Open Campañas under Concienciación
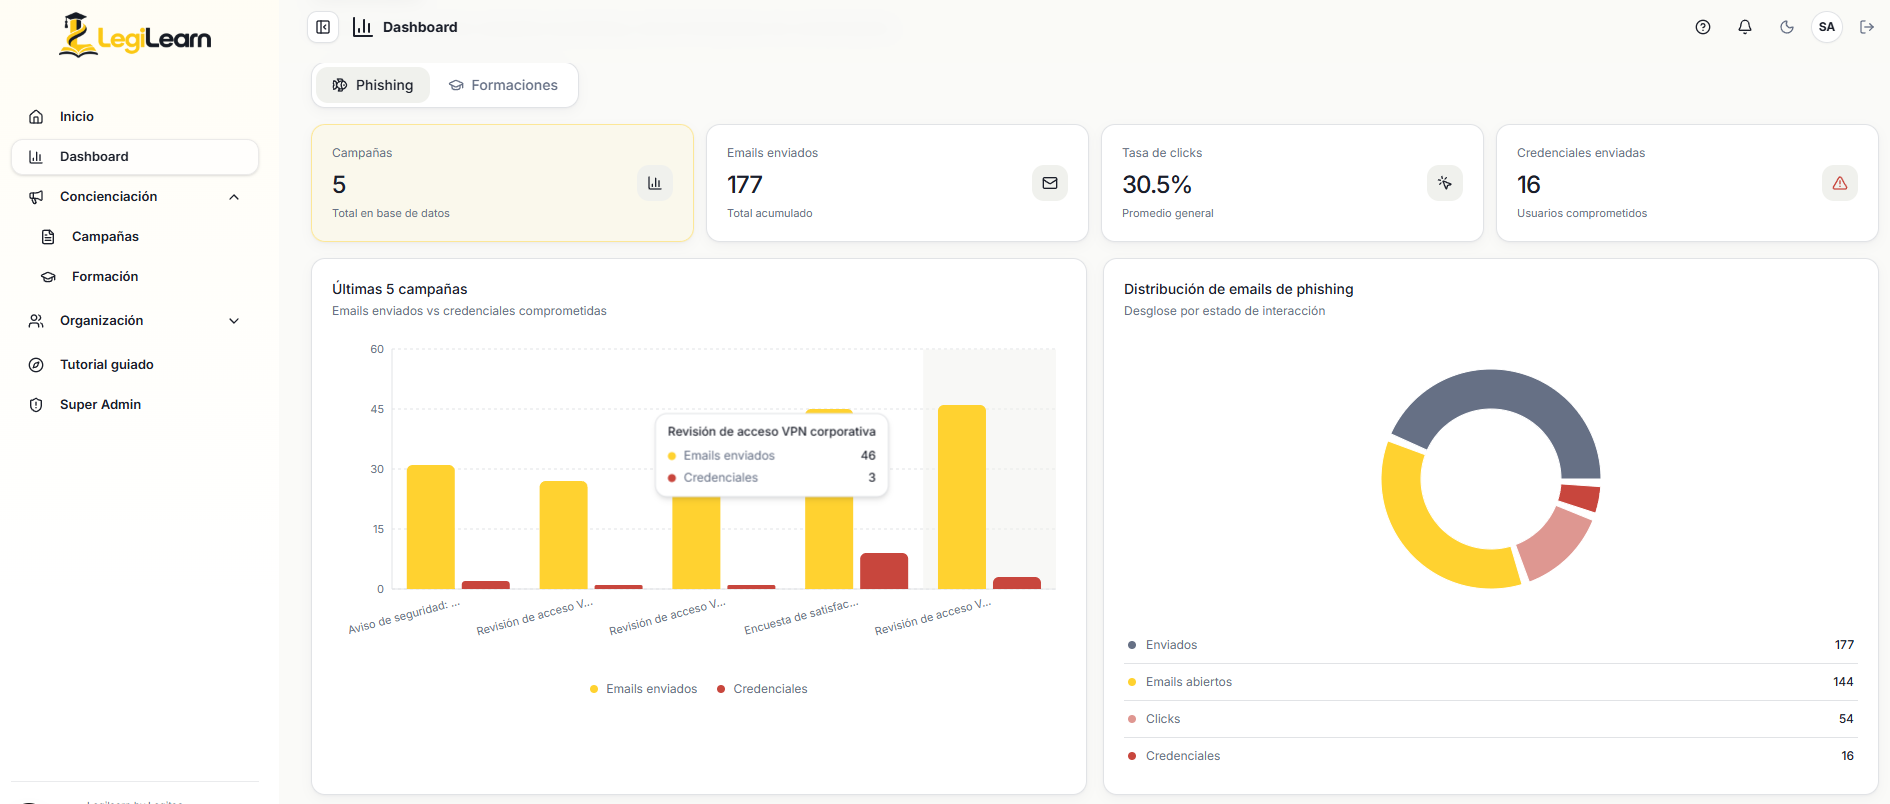The width and height of the screenshot is (1890, 804). [x=141, y=237]
